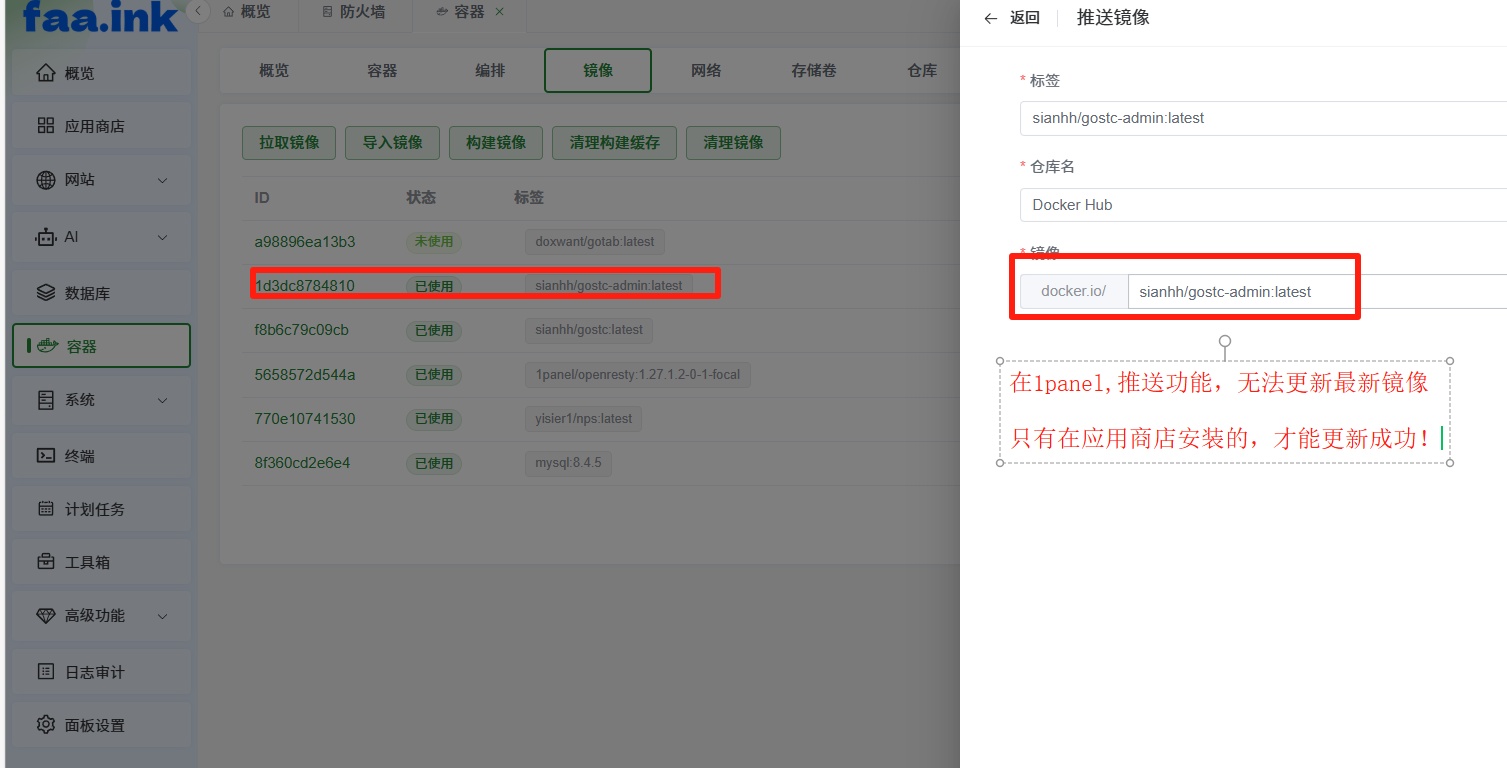Click the 面板设置 gear icon
The width and height of the screenshot is (1507, 768).
point(45,725)
